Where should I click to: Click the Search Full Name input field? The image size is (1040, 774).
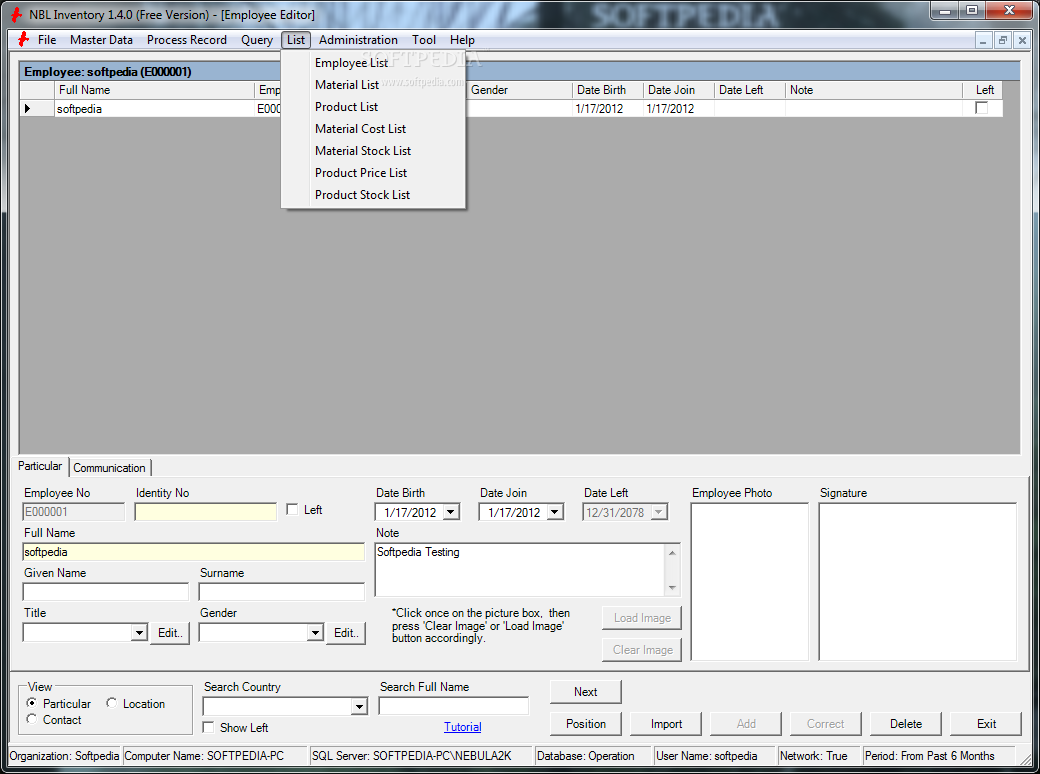tap(454, 706)
